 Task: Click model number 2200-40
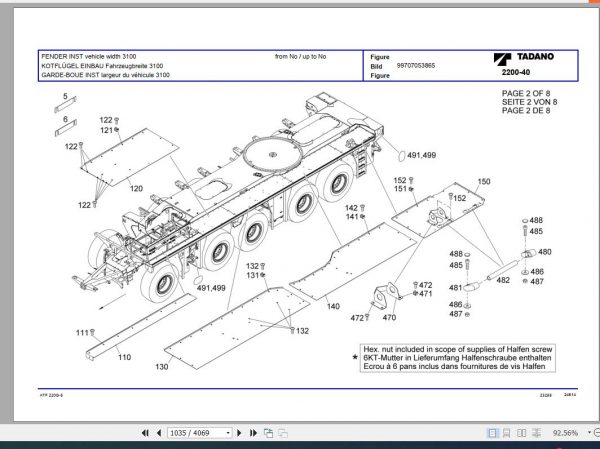pos(516,72)
